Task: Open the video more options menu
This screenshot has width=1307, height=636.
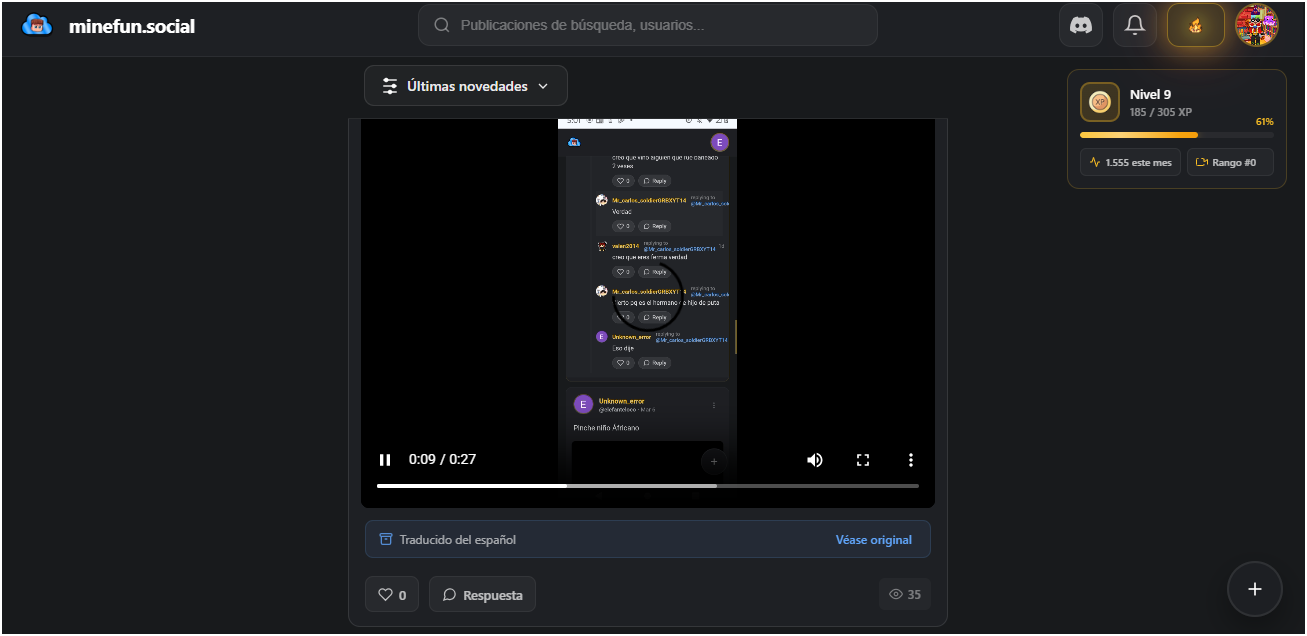Action: coord(910,460)
